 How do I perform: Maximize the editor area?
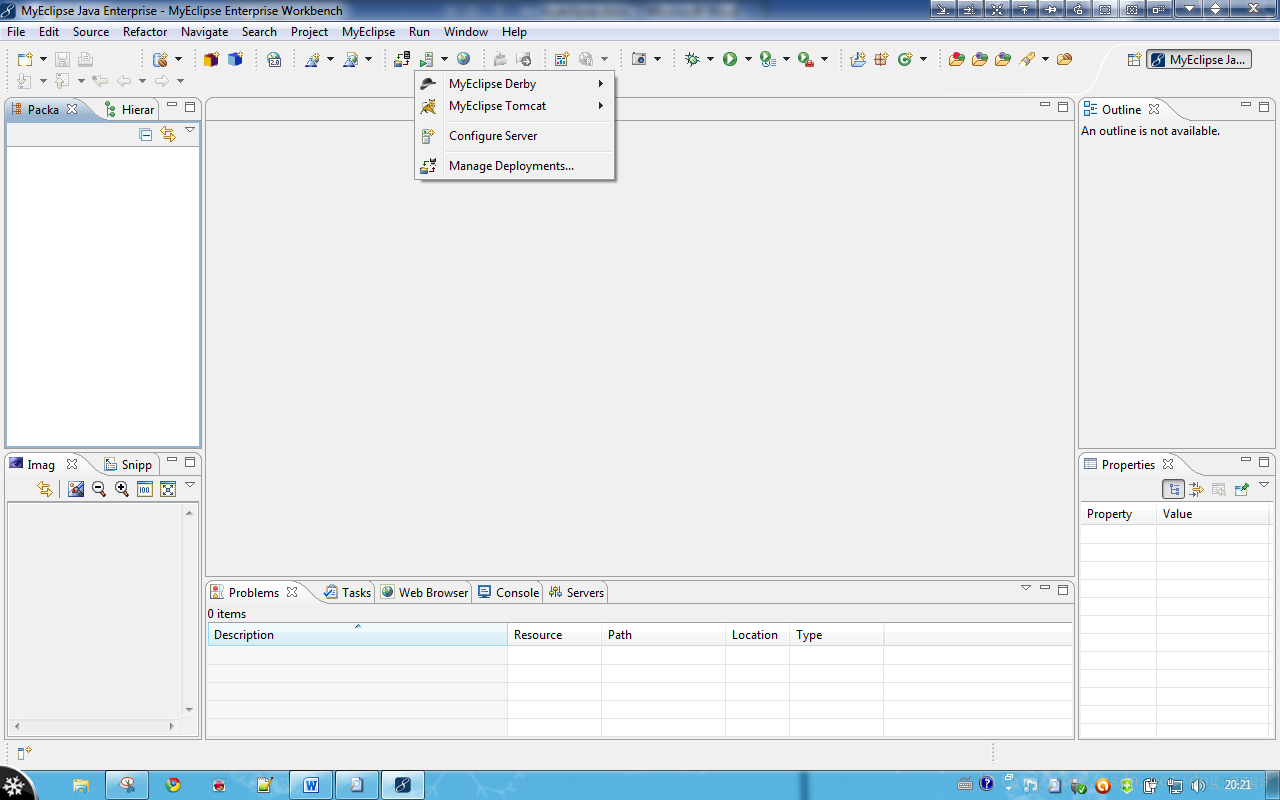[x=1063, y=106]
